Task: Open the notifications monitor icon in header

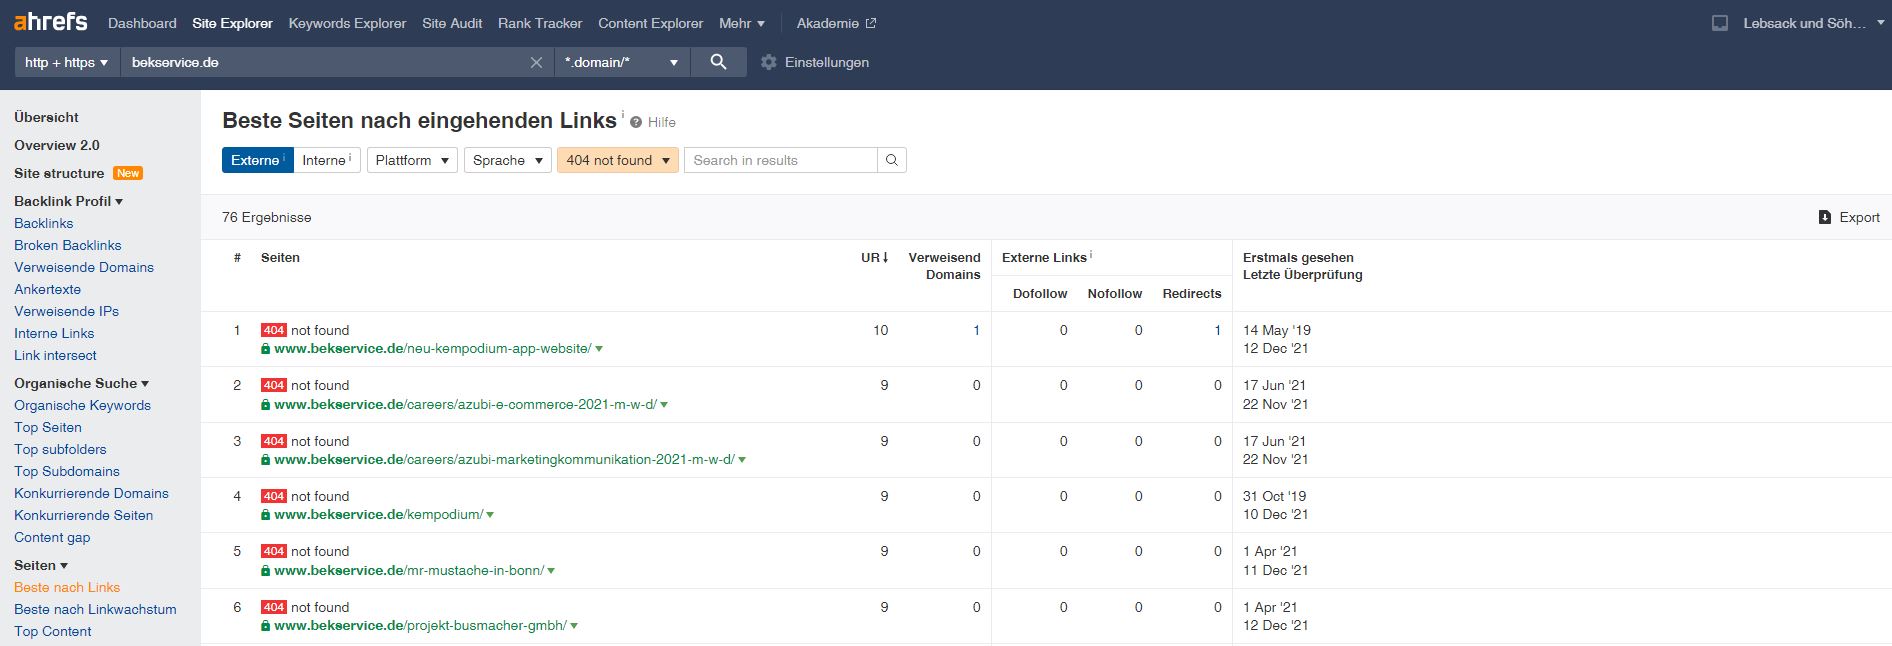Action: (1720, 23)
